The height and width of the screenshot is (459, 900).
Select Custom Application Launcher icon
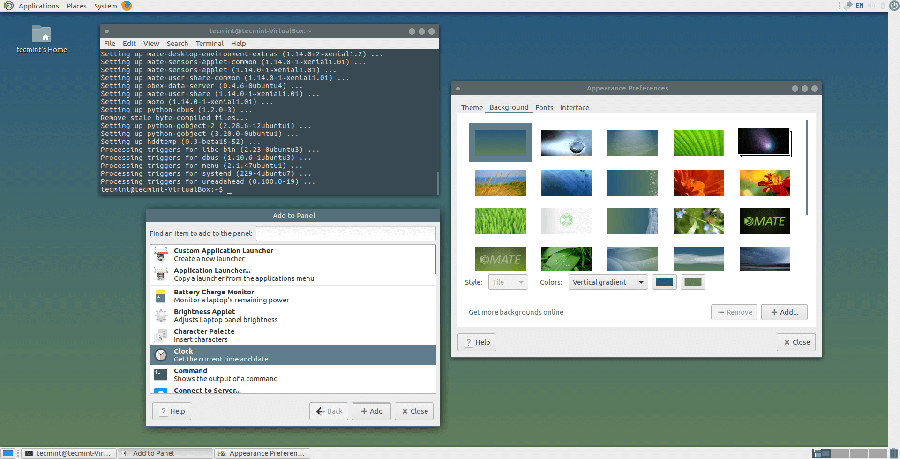(x=161, y=254)
